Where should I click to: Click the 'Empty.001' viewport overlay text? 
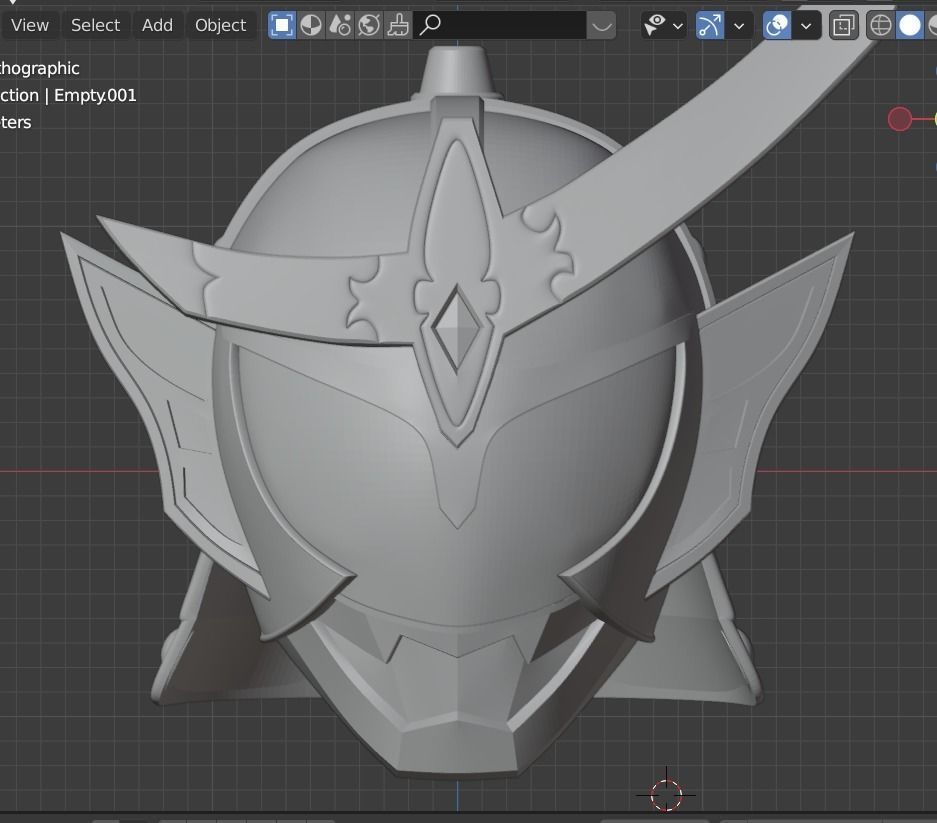[95, 95]
